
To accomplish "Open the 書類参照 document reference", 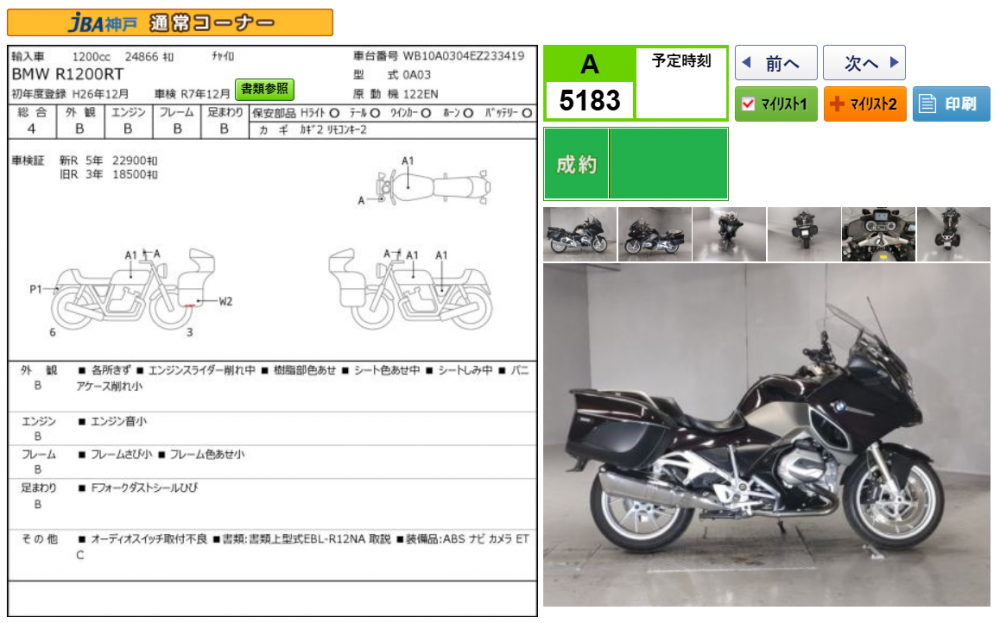I will 265,90.
